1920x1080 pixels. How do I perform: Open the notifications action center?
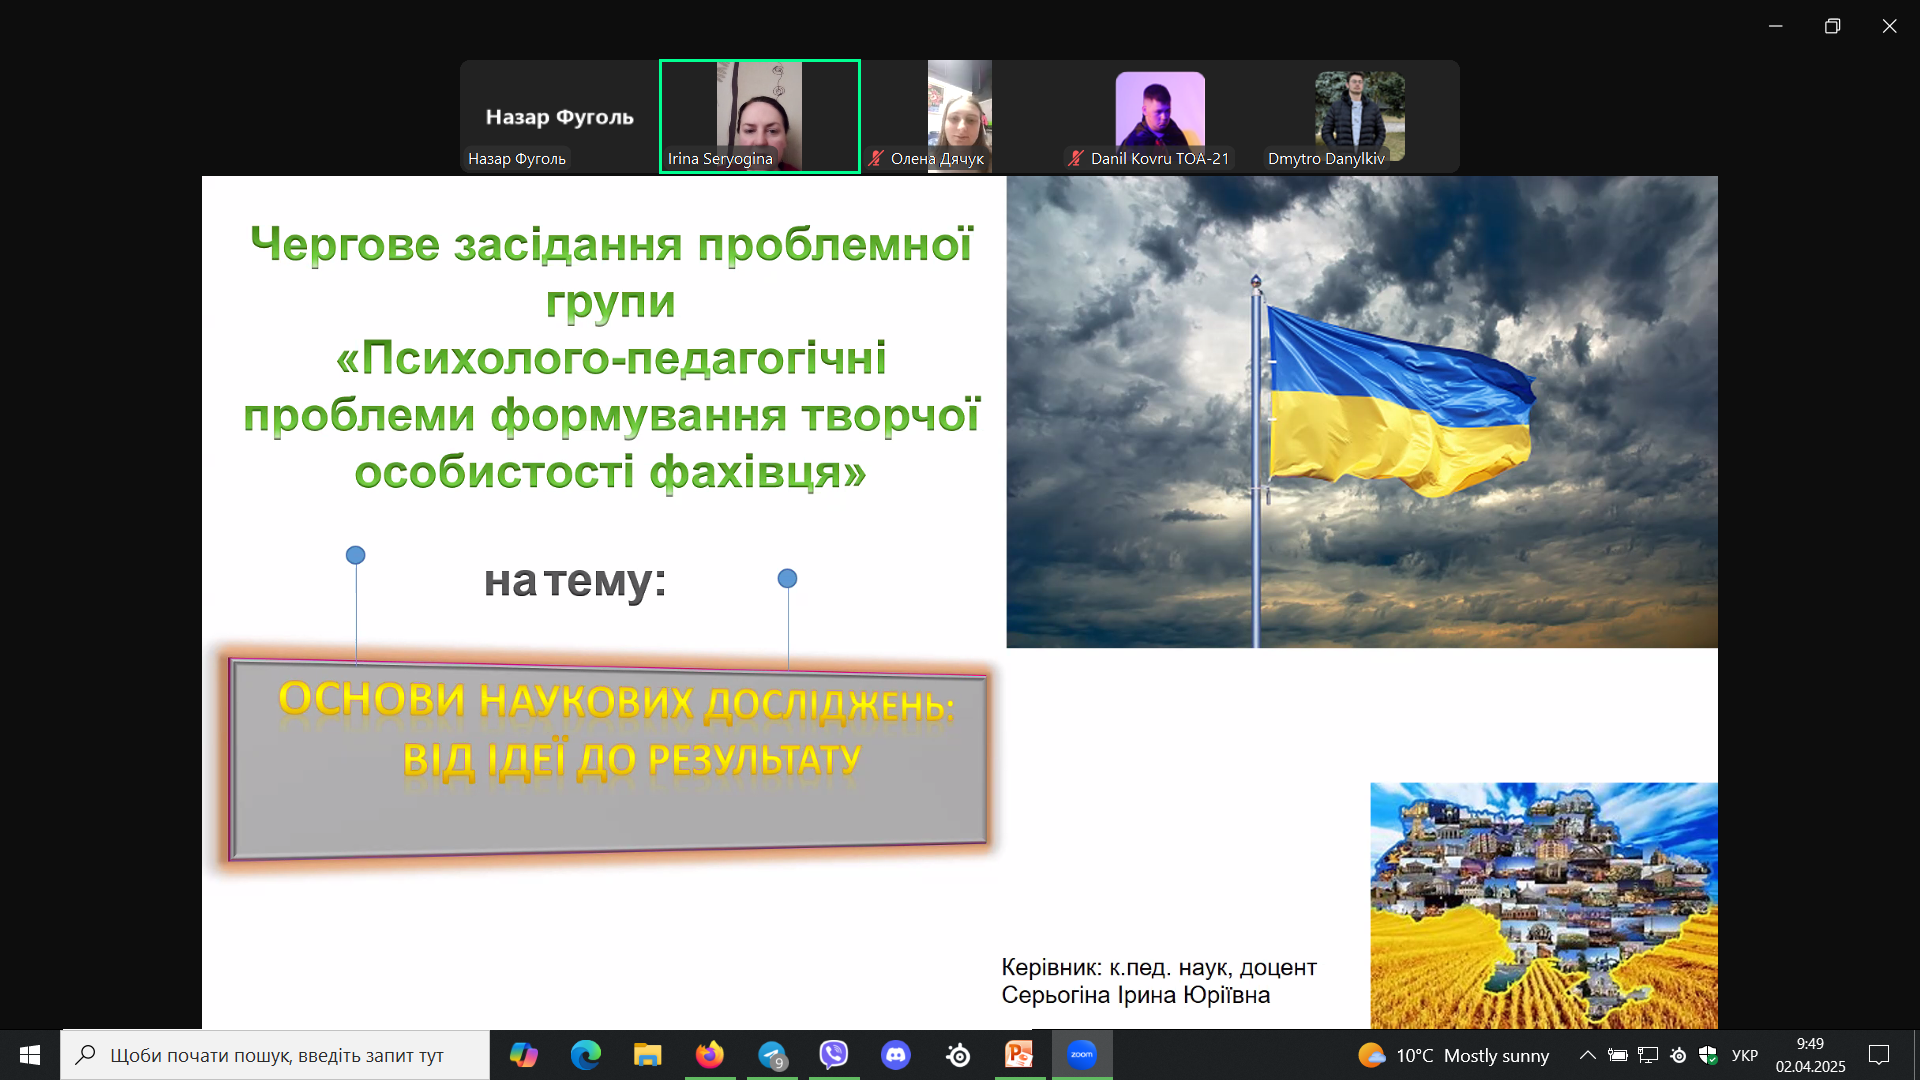point(1879,1055)
